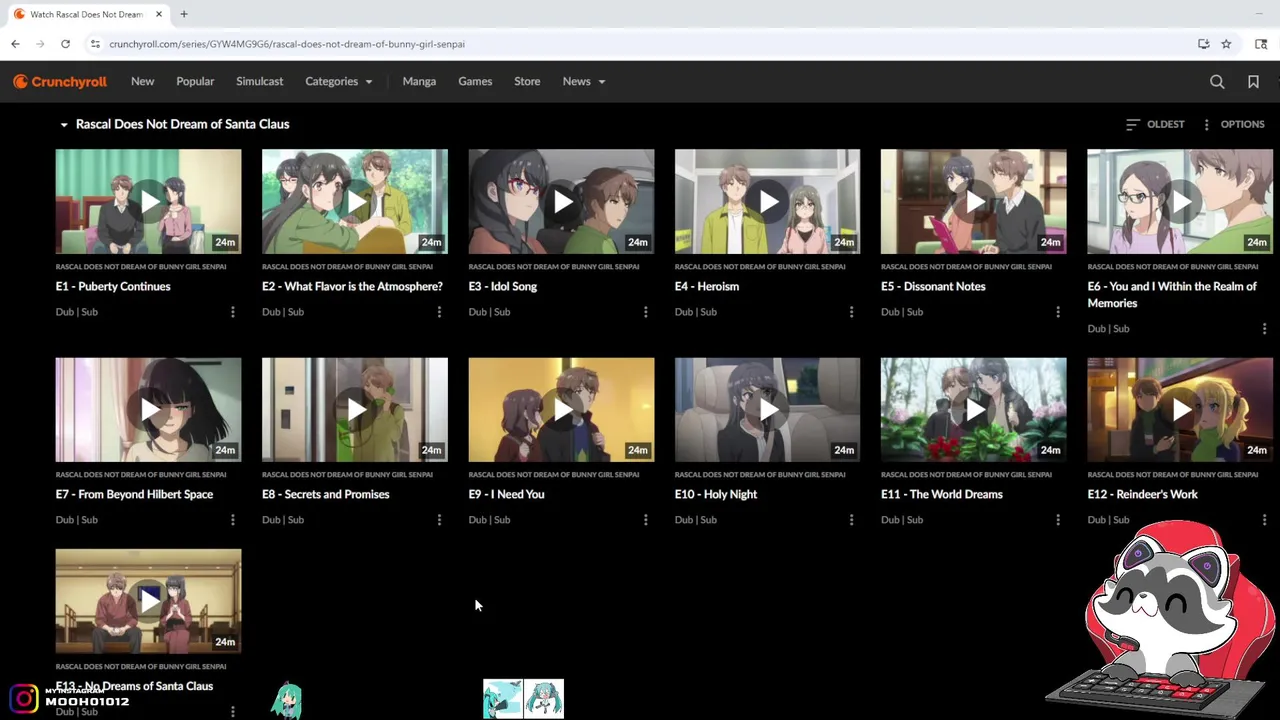Open more options for E6 Realm of Memories
The image size is (1280, 720).
click(1264, 329)
